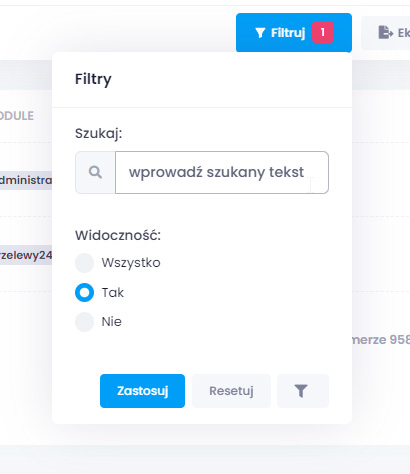Select the Wszystko visibility radio button
Image resolution: width=410 pixels, height=474 pixels.
(84, 263)
